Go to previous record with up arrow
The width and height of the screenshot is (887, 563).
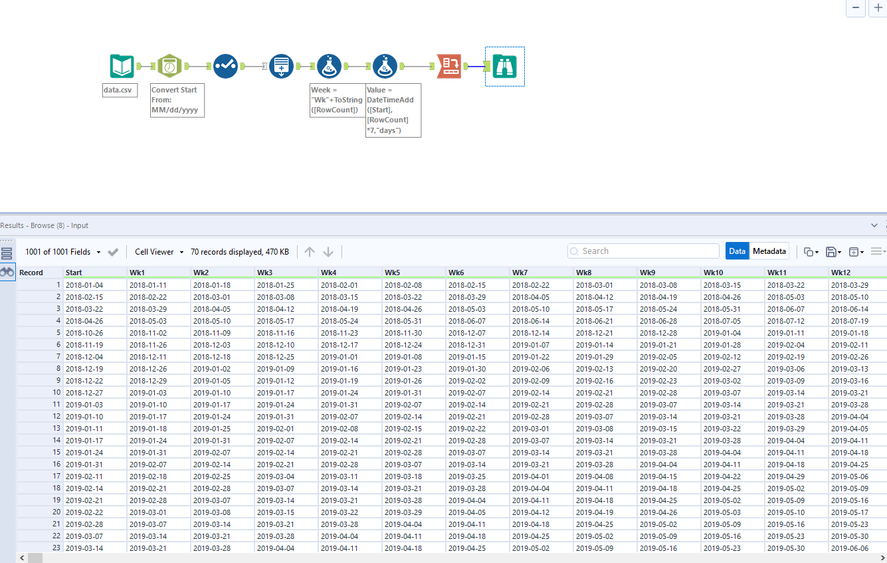click(310, 252)
